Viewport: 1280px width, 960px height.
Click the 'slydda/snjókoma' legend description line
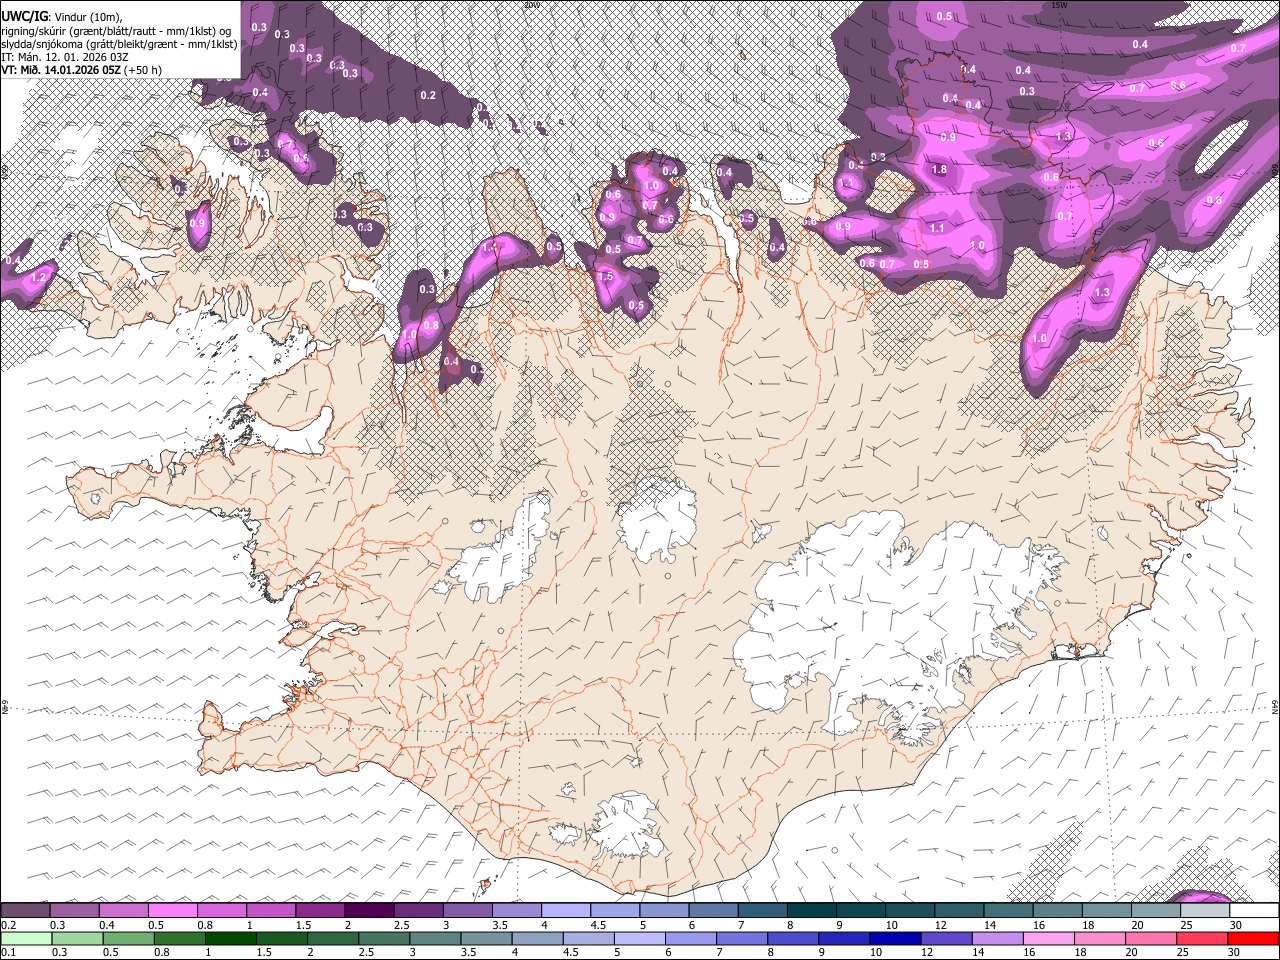click(119, 44)
